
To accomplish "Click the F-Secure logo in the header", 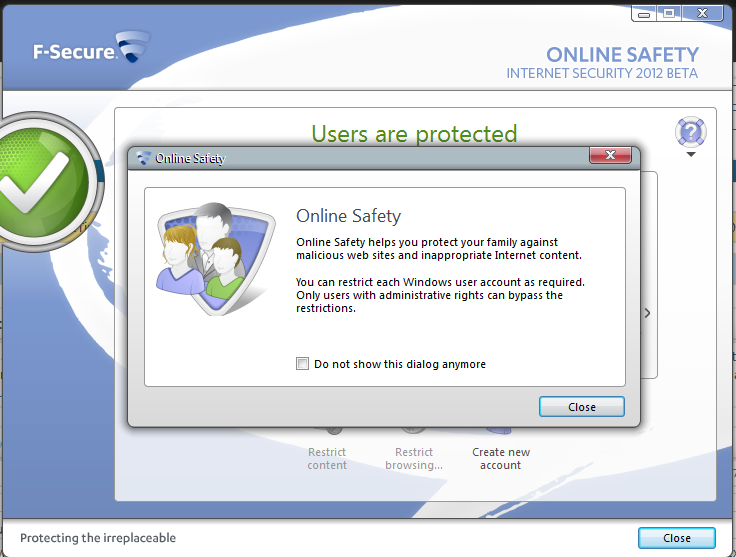I will click(x=91, y=48).
